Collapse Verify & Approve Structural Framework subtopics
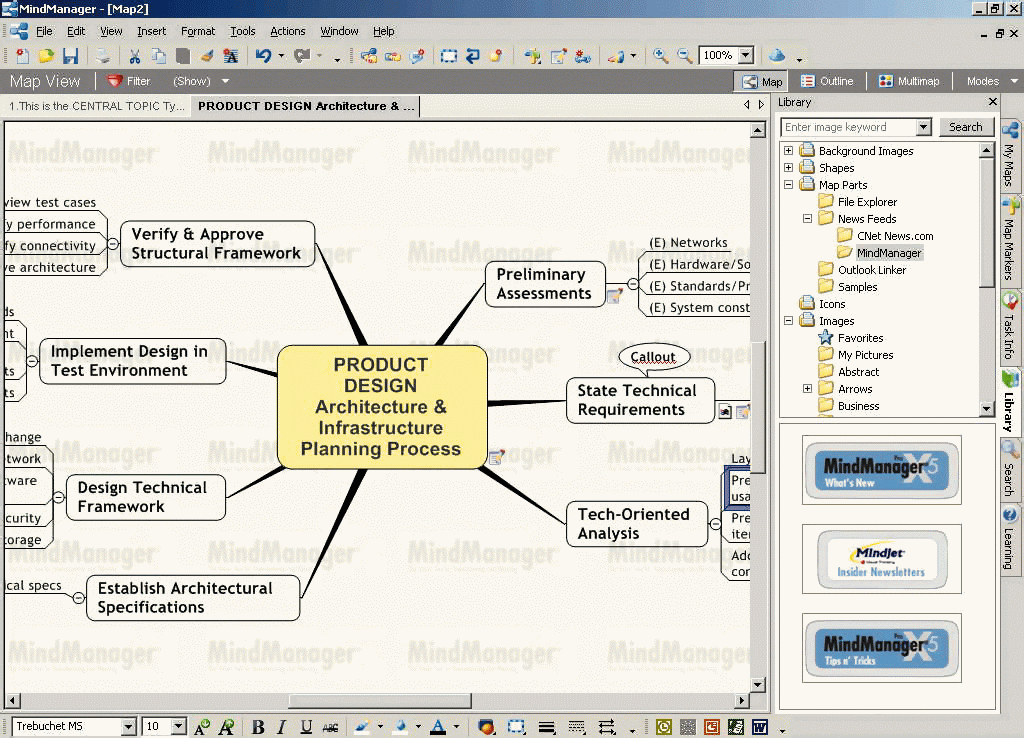The height and width of the screenshot is (738, 1024). click(112, 244)
